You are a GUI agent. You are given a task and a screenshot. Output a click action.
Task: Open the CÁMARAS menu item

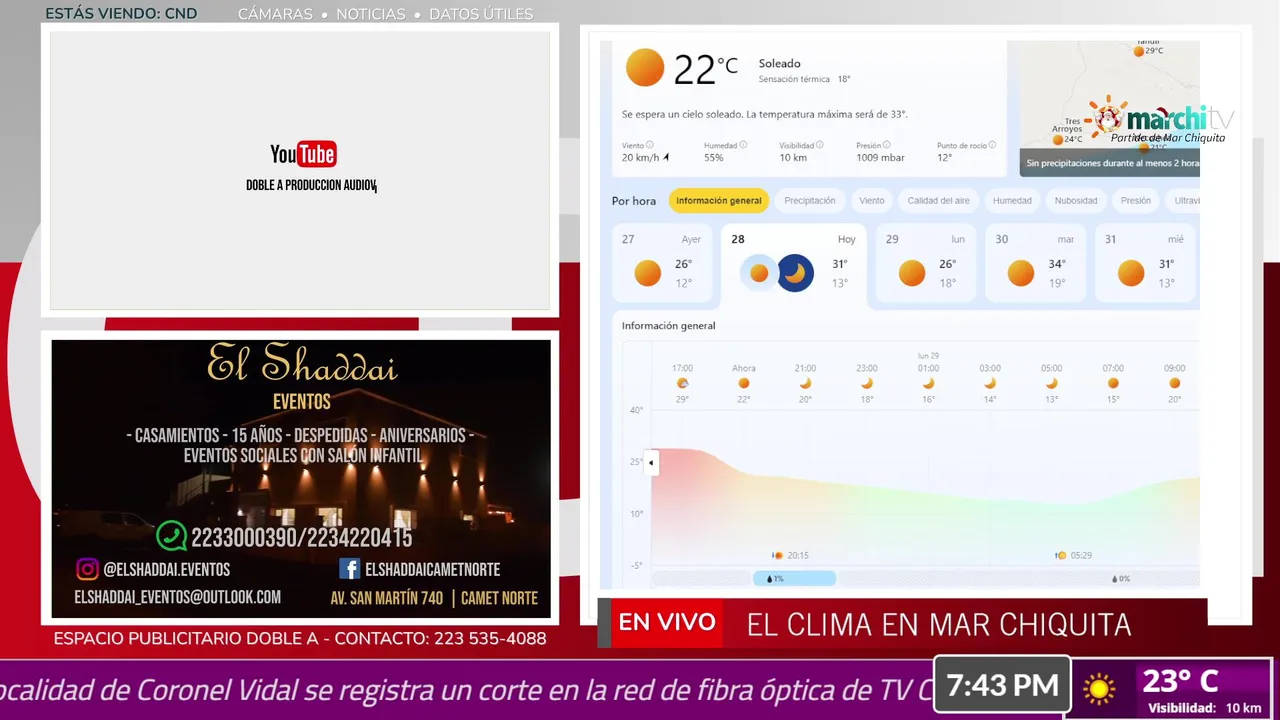click(x=275, y=14)
